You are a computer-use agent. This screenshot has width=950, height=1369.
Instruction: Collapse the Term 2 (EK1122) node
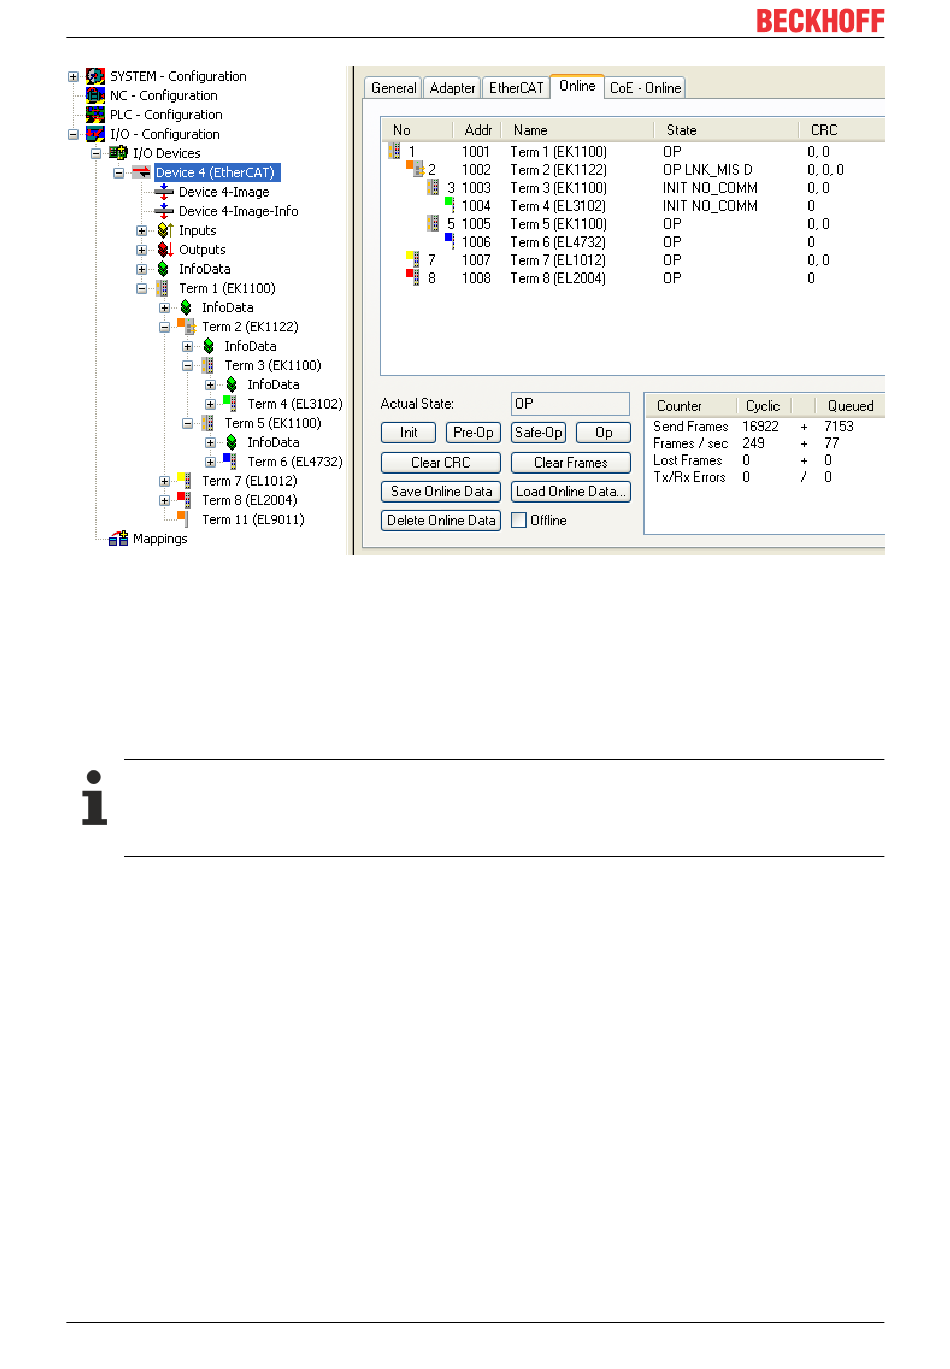164,327
